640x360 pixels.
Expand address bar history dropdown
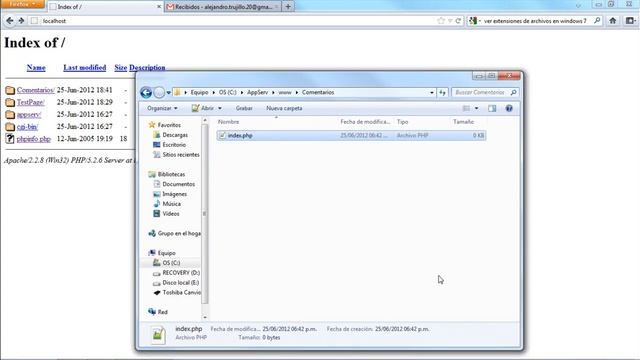tap(432, 93)
